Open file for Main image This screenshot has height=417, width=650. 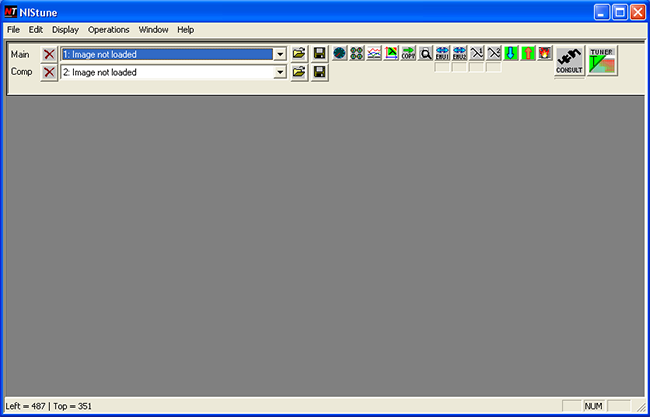(299, 53)
